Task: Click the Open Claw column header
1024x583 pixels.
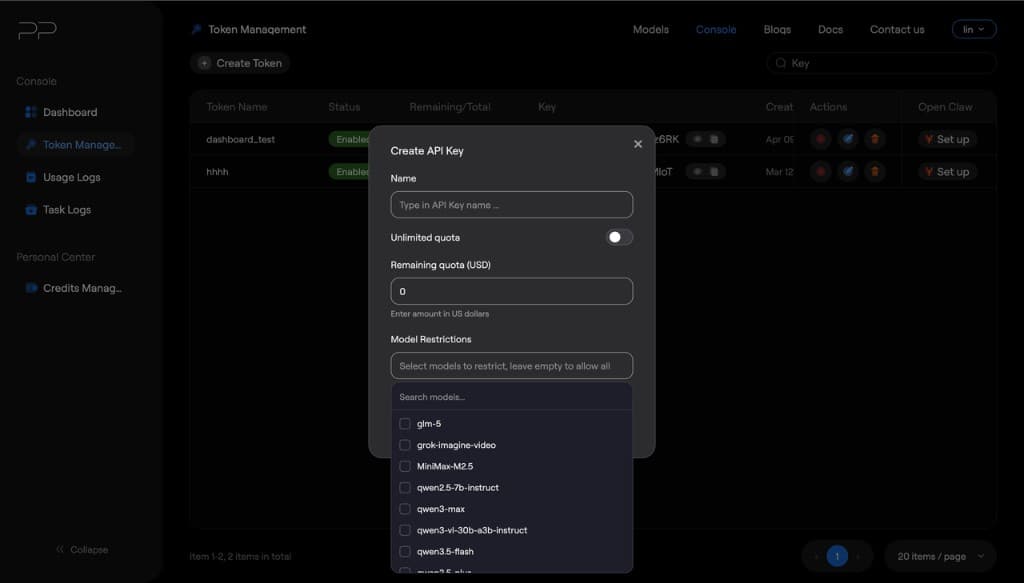Action: pos(945,107)
